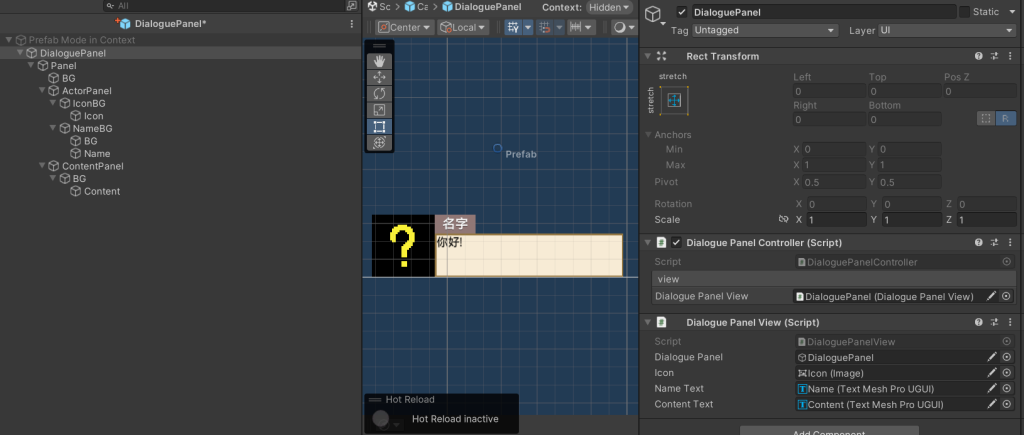This screenshot has height=435, width=1024.
Task: Open Rect Transform presets icon
Action: (994, 56)
